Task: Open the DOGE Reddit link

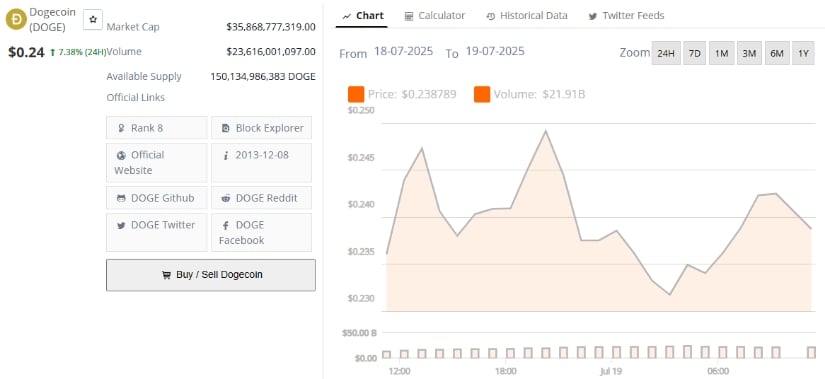Action: [261, 198]
